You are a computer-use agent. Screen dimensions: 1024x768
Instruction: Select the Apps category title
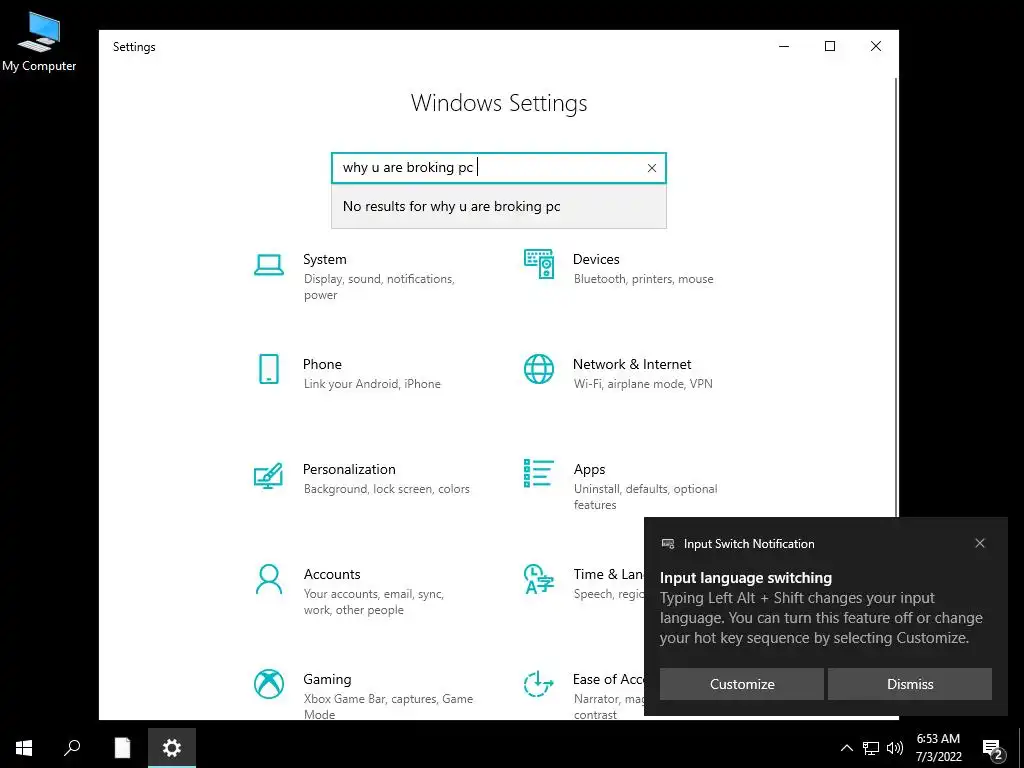[x=589, y=470]
